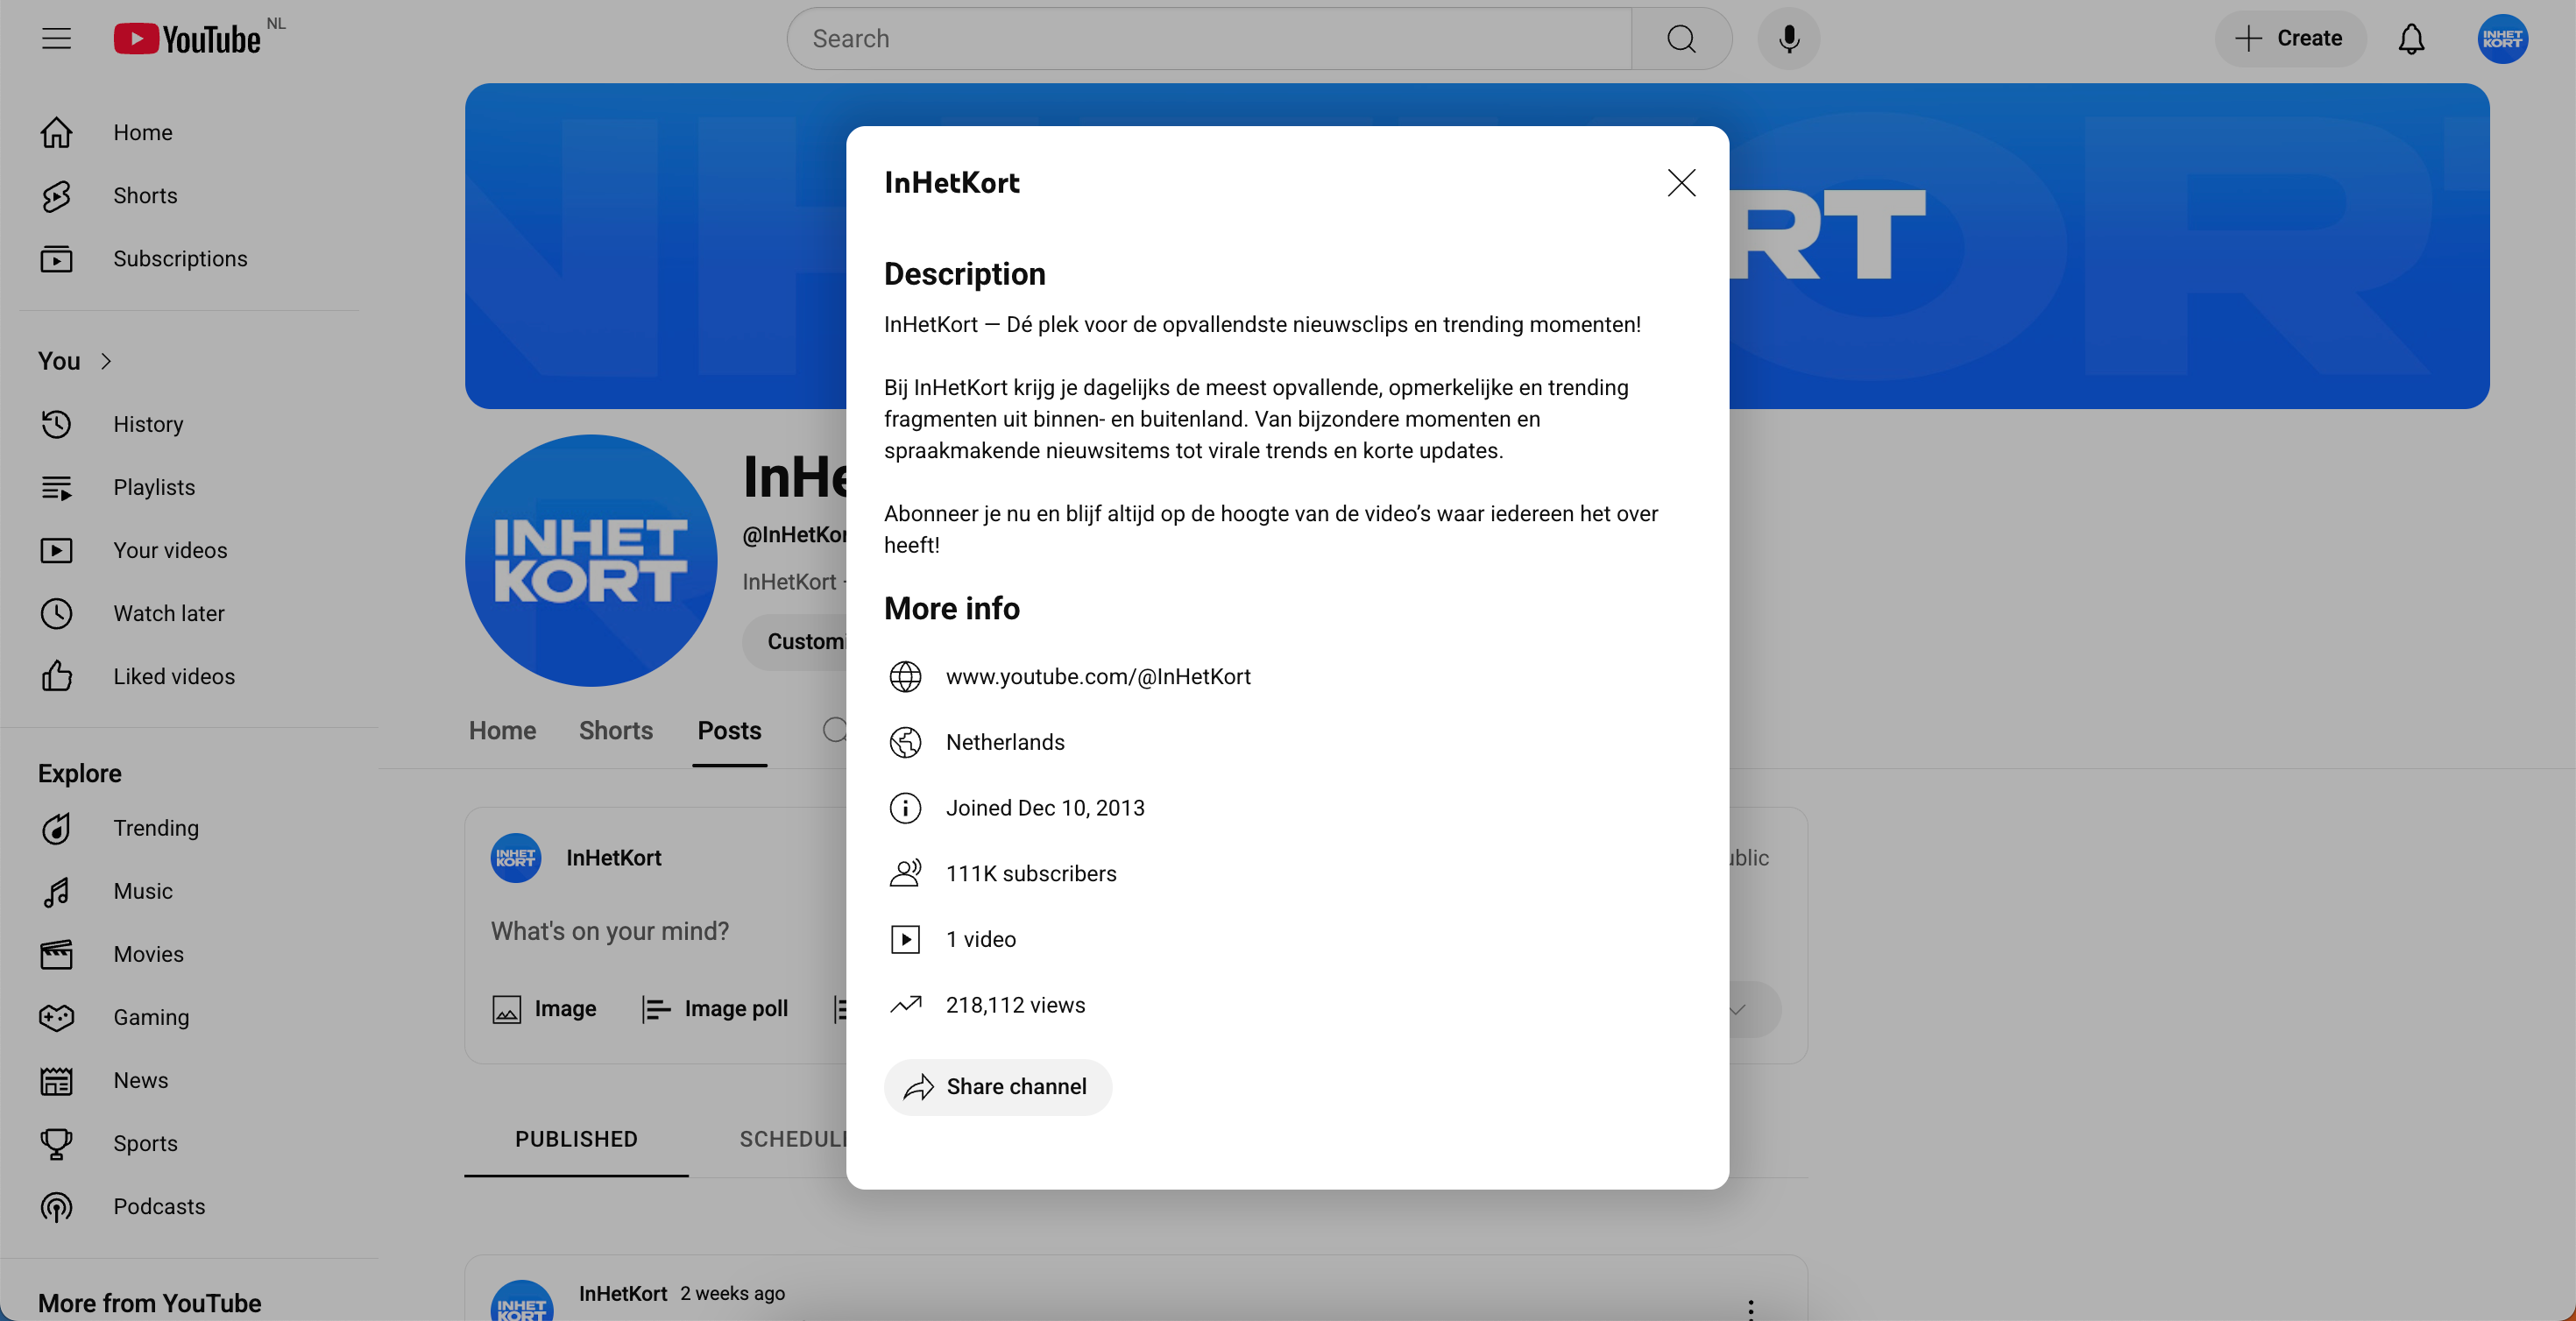Click InHetKort post author name
The height and width of the screenshot is (1321, 2576).
click(622, 1293)
